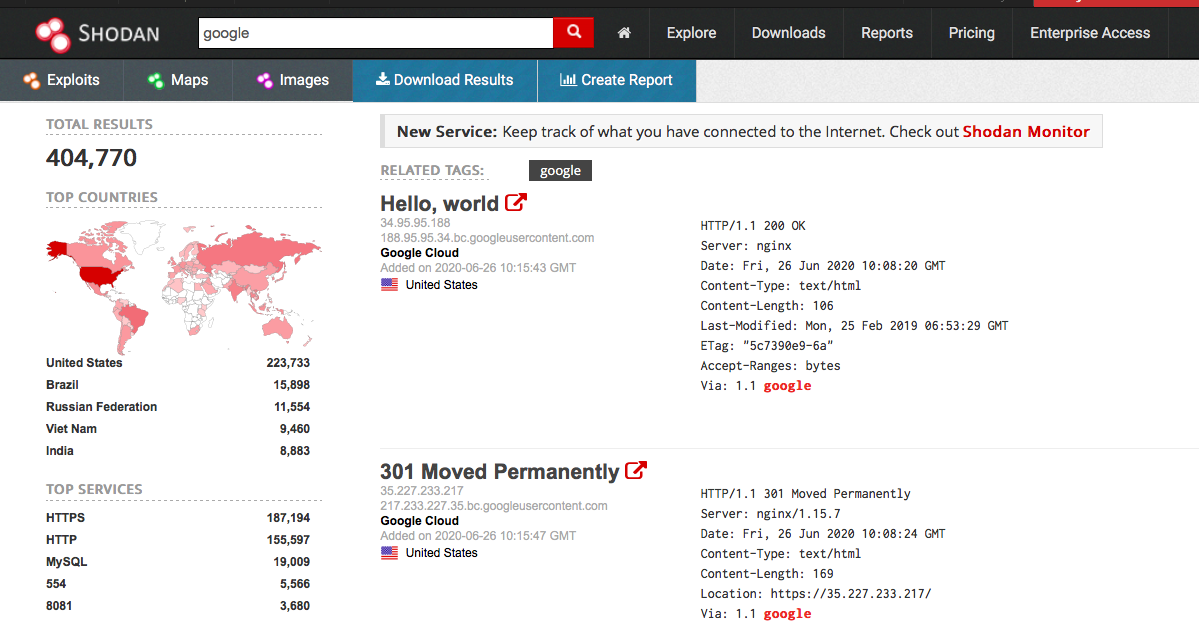The image size is (1199, 634).
Task: Open the Hello, world result title
Action: pyautogui.click(x=440, y=203)
